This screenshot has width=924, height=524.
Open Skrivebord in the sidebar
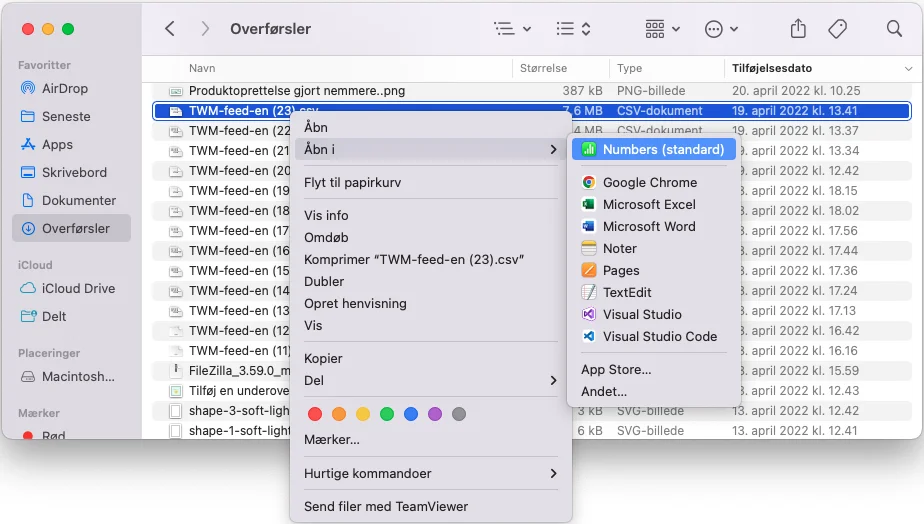(x=71, y=172)
